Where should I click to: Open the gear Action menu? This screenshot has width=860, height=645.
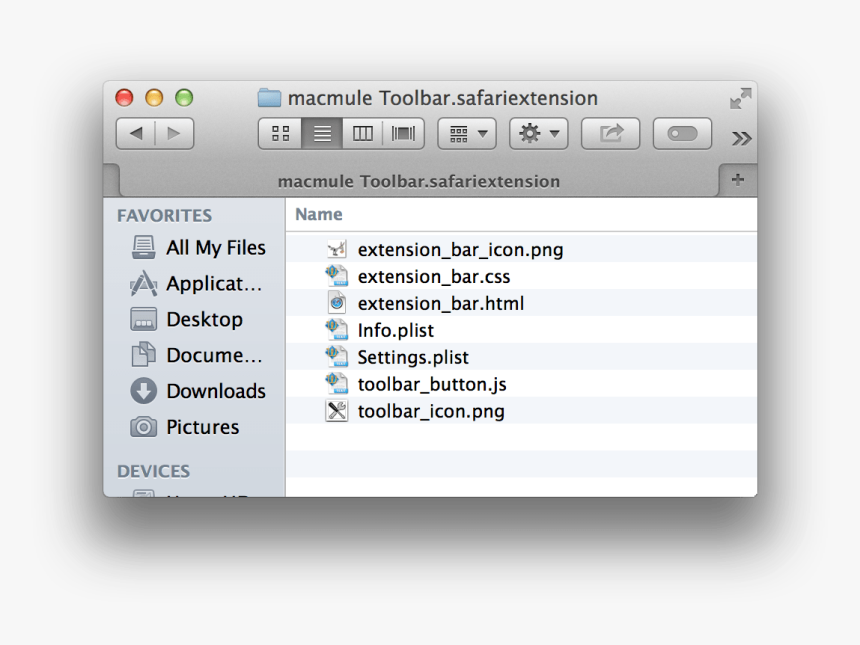point(539,133)
